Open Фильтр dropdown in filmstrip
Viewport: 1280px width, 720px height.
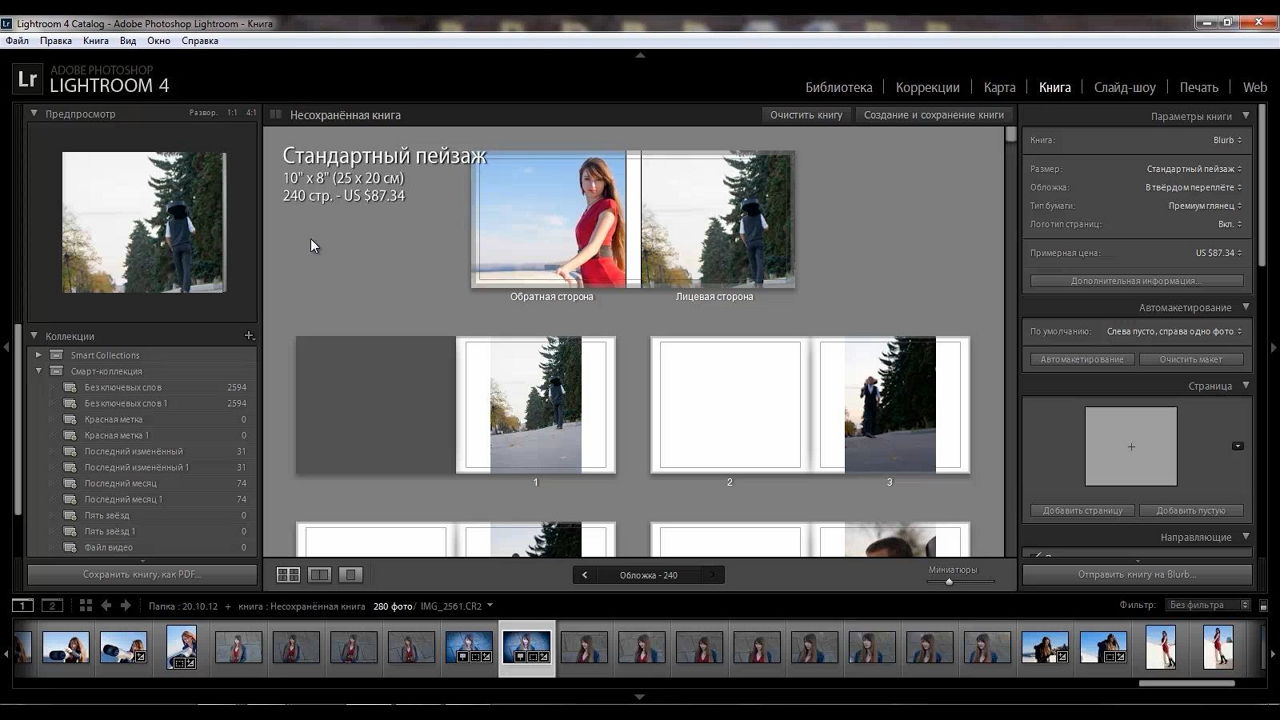coord(1208,605)
